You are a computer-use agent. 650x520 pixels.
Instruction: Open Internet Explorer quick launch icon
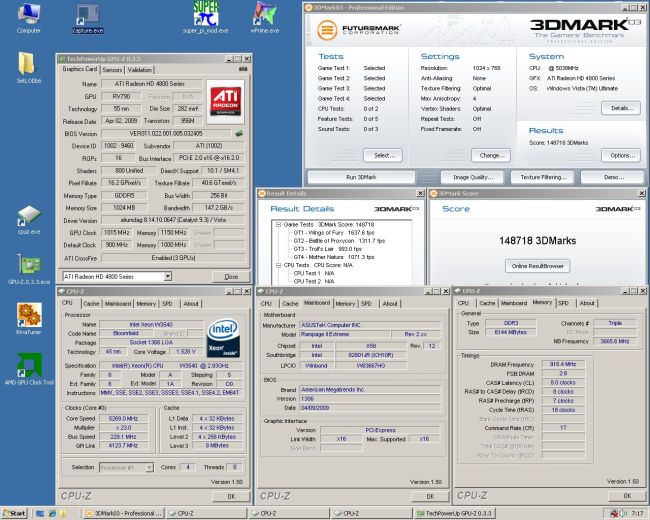pos(52,513)
